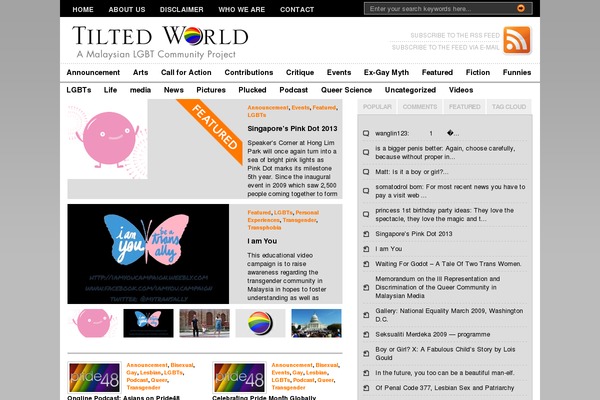This screenshot has height=400, width=600.
Task: Open Gallery: National Equality March 2009 link
Action: coord(449,315)
